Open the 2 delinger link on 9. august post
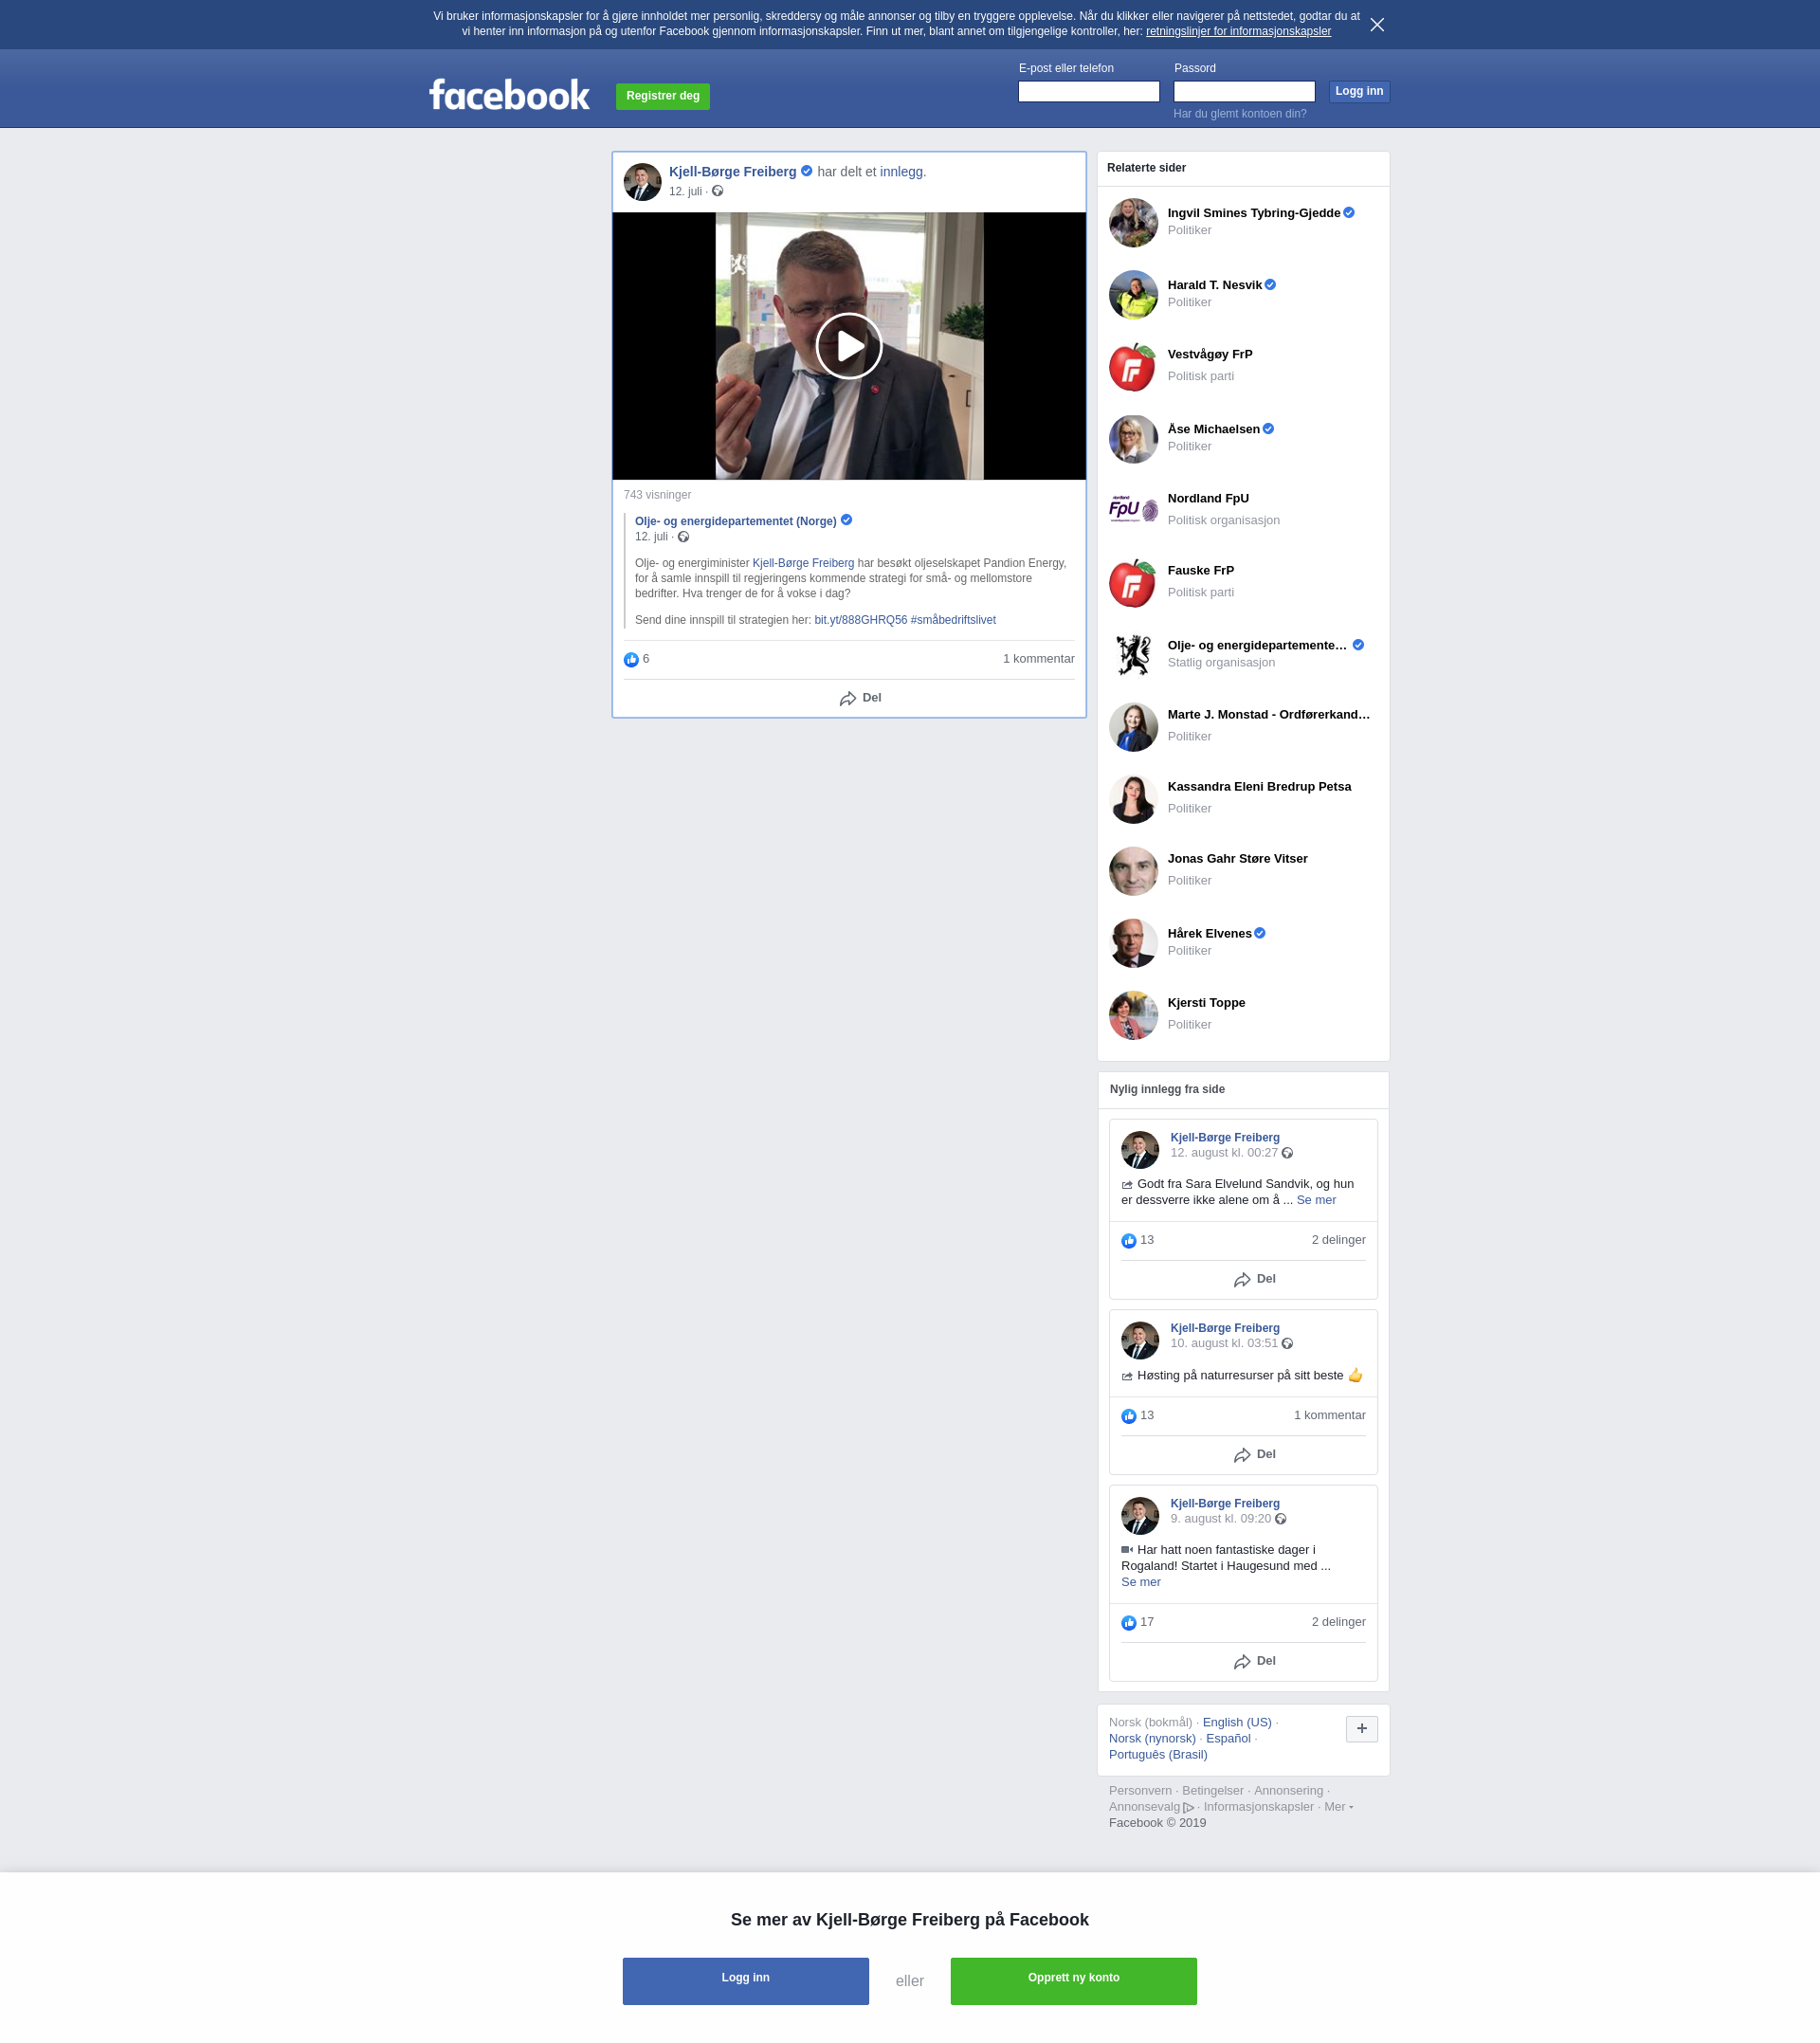Viewport: 1820px width, 2043px height. (x=1338, y=1622)
